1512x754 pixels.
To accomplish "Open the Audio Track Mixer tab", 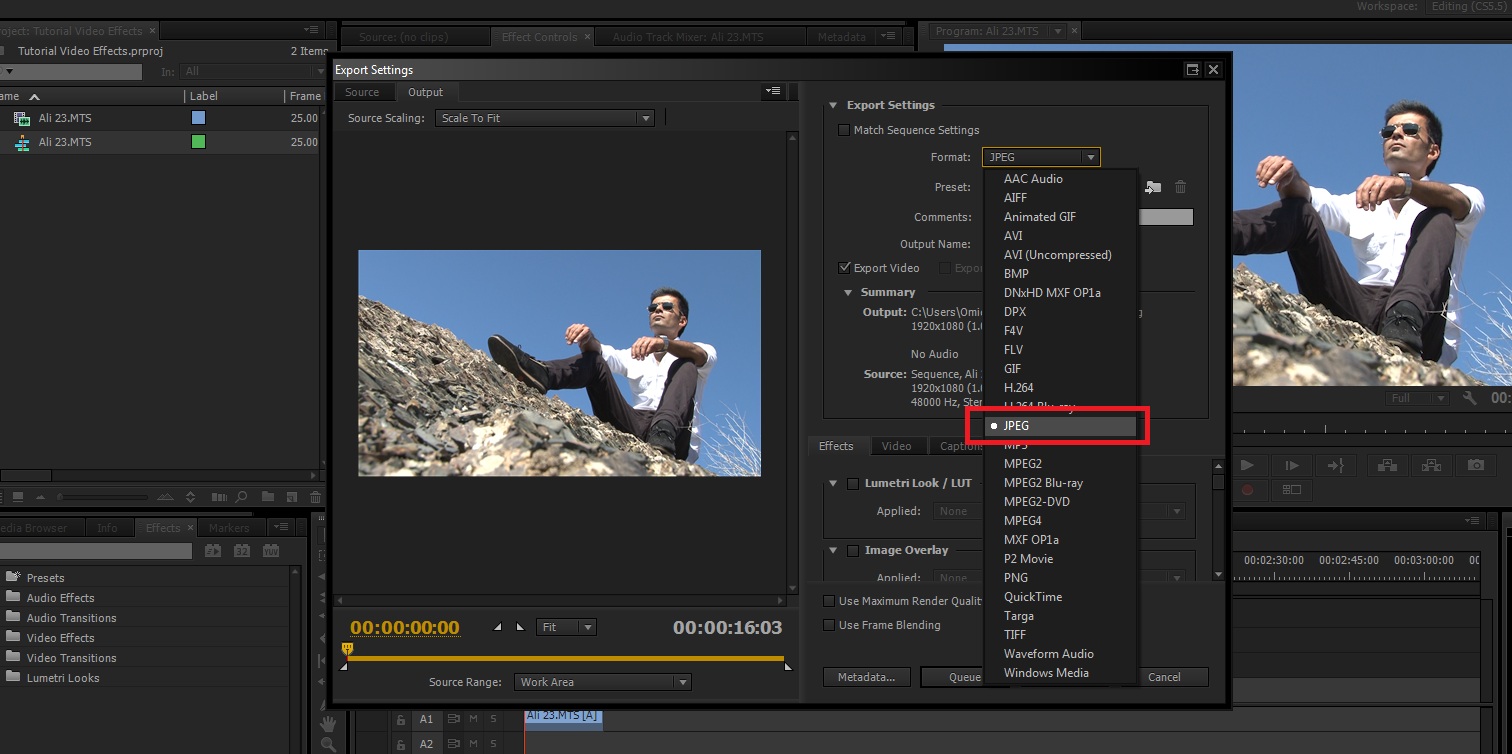I will click(688, 37).
